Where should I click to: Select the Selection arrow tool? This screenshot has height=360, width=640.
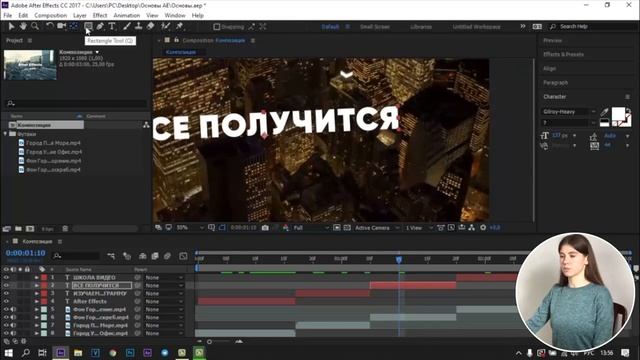11,26
